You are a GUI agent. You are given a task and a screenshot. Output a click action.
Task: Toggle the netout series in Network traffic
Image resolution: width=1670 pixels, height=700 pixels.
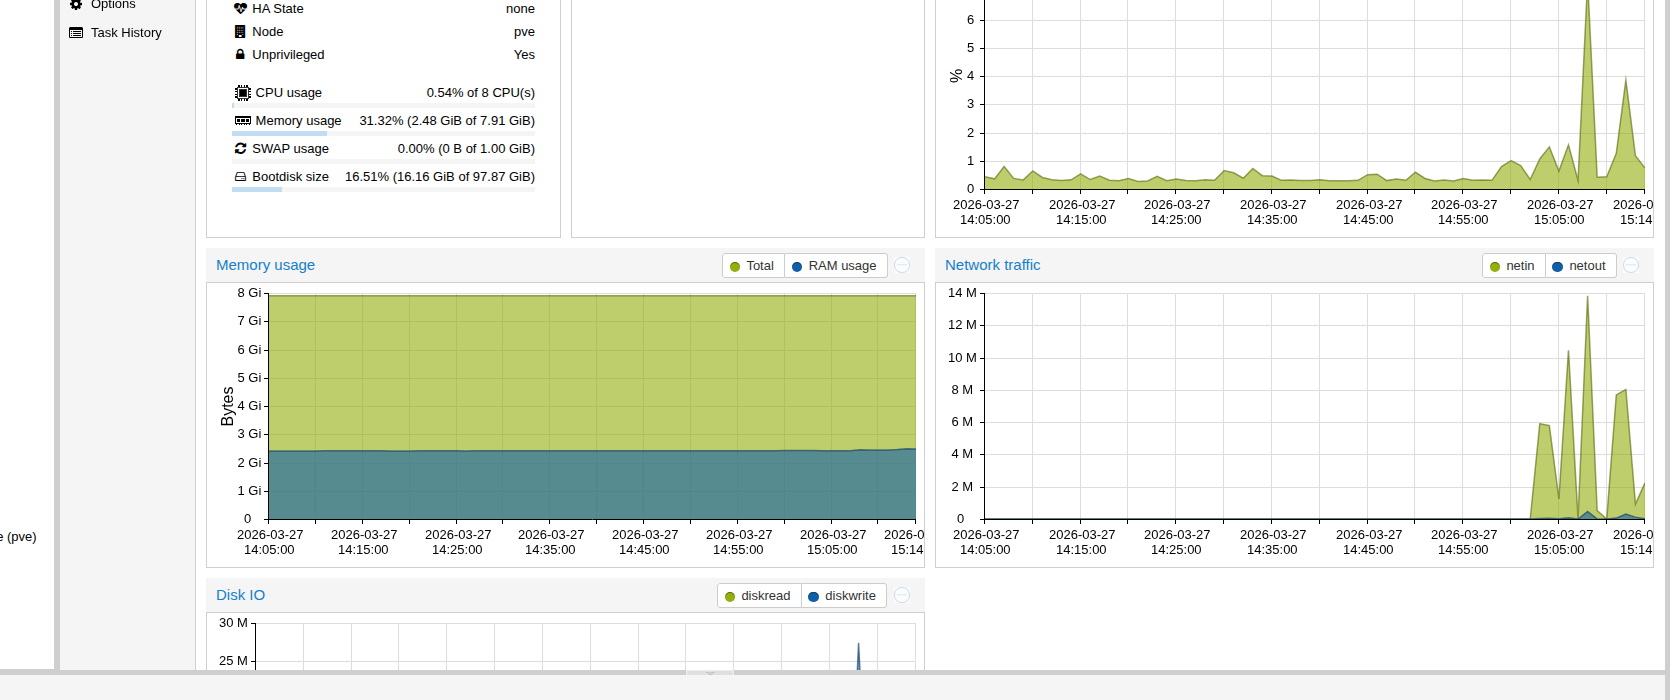click(x=1579, y=266)
